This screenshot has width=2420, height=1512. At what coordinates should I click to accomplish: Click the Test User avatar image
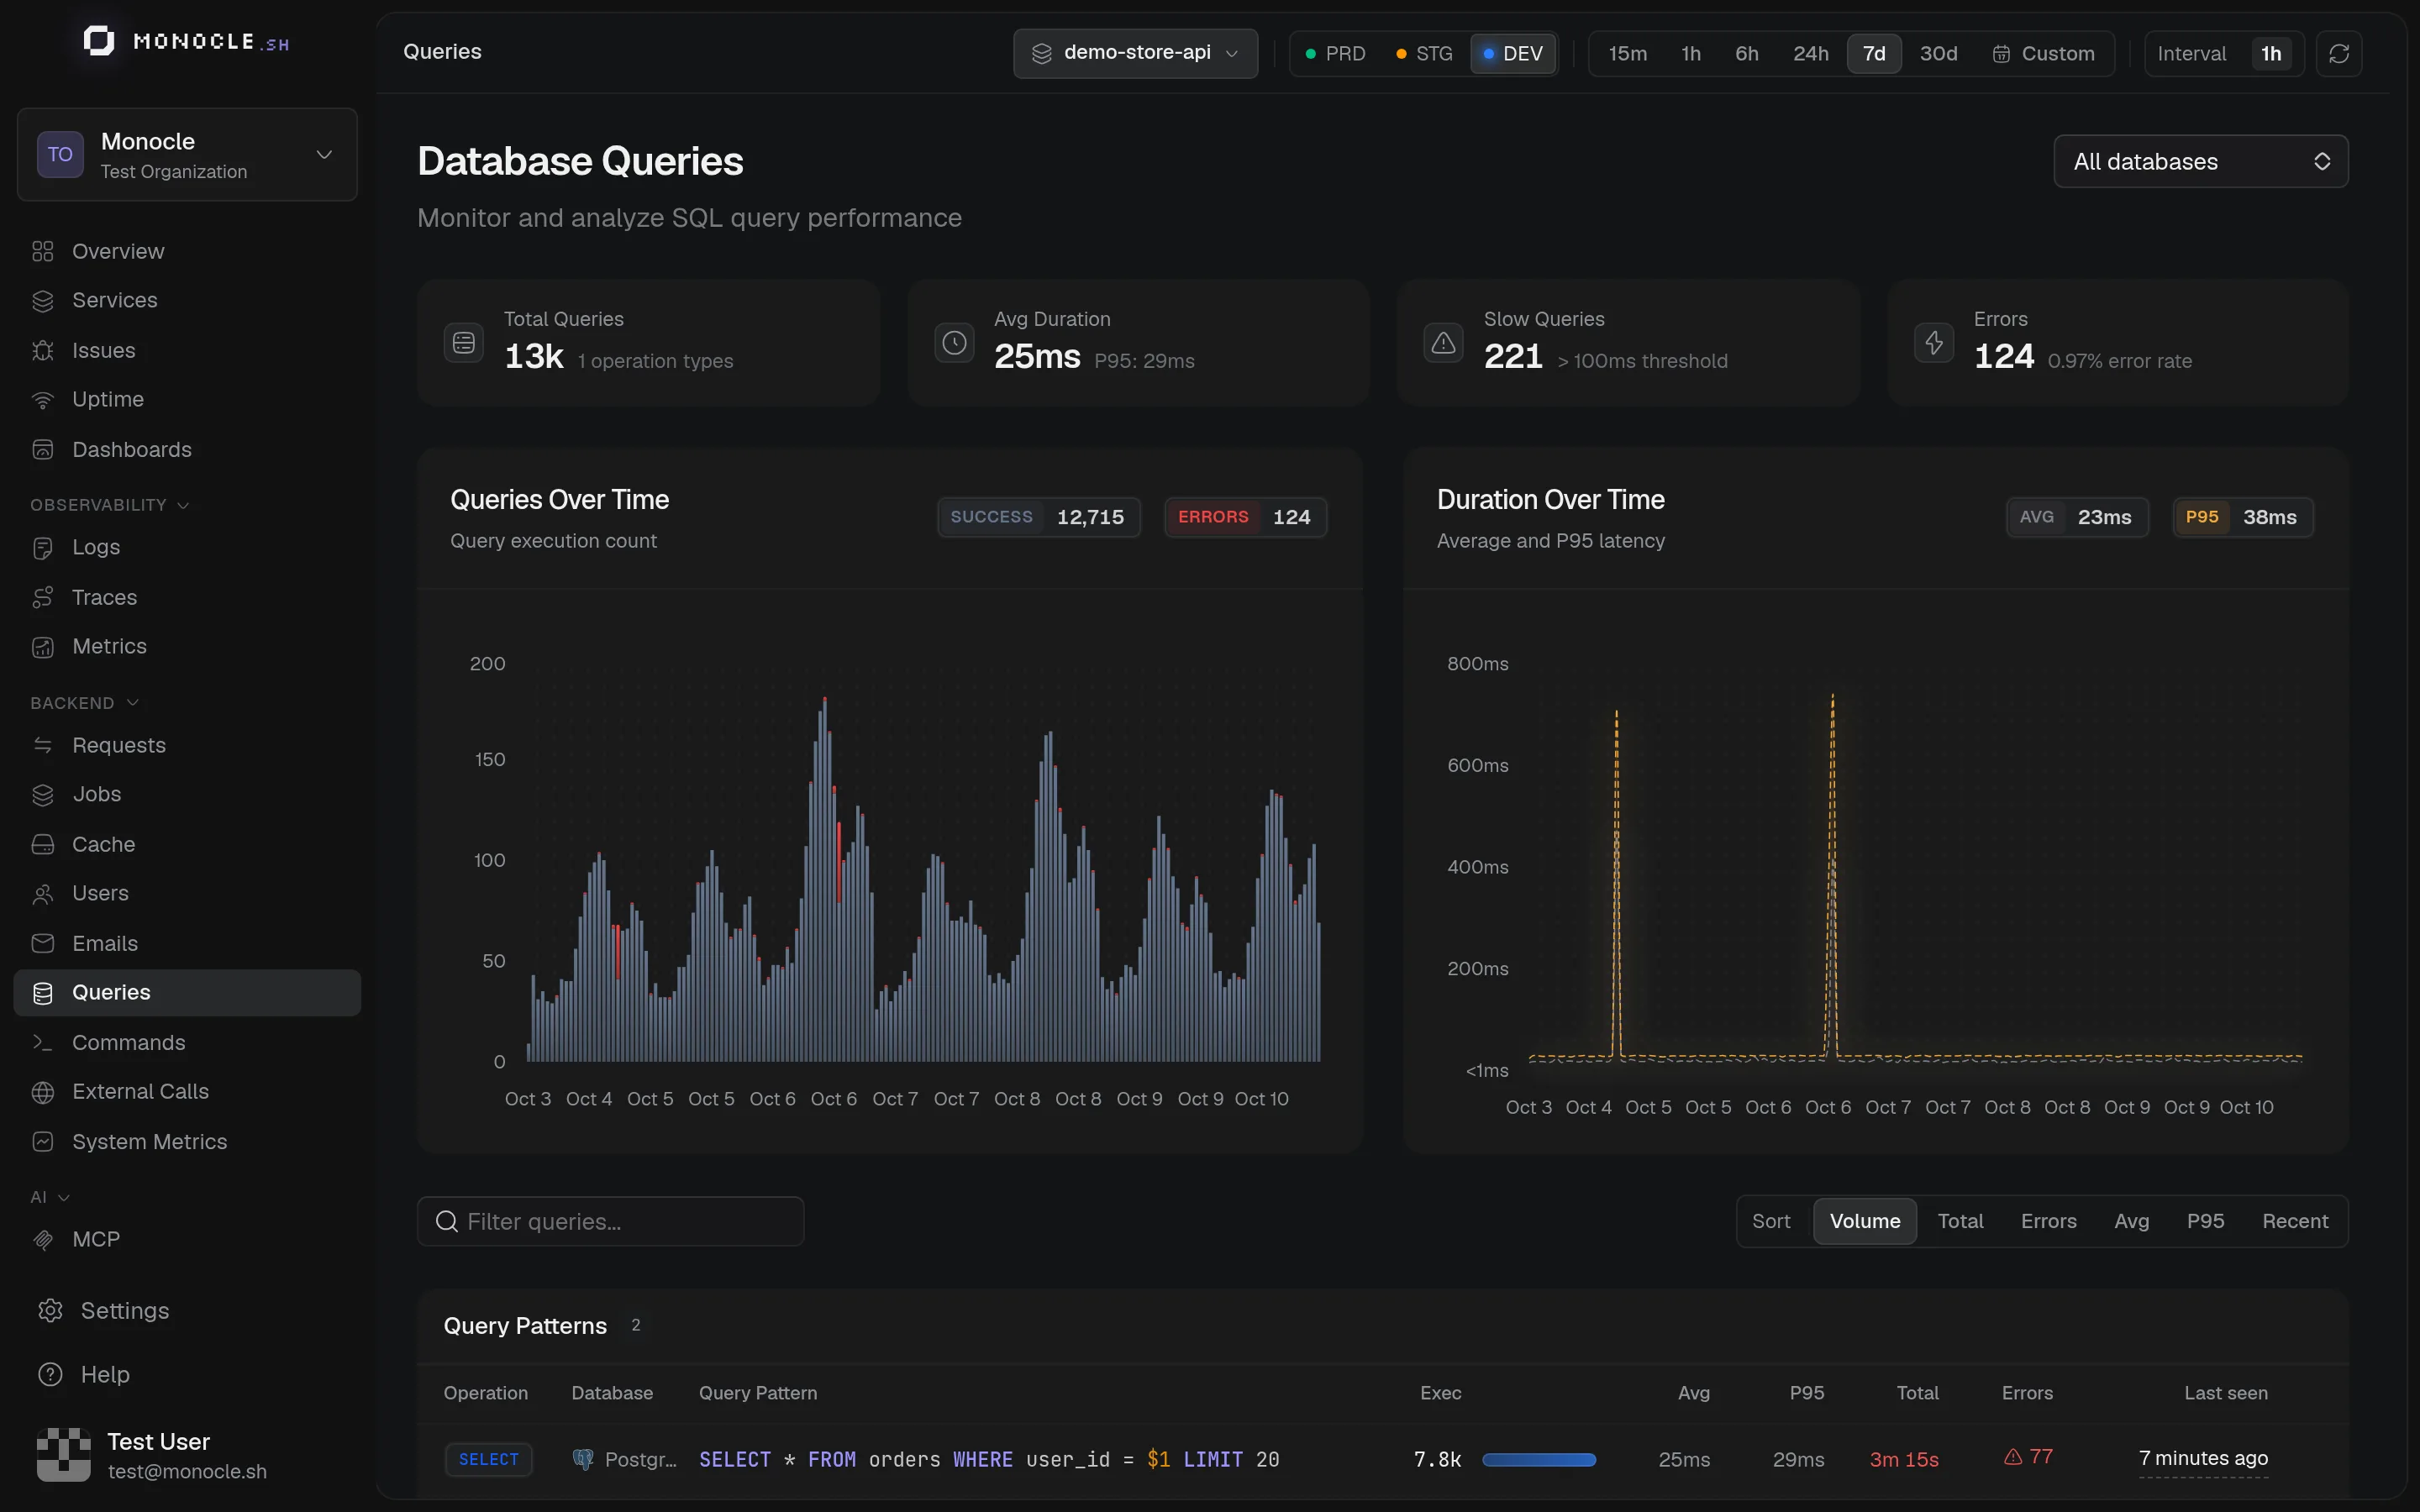click(63, 1454)
